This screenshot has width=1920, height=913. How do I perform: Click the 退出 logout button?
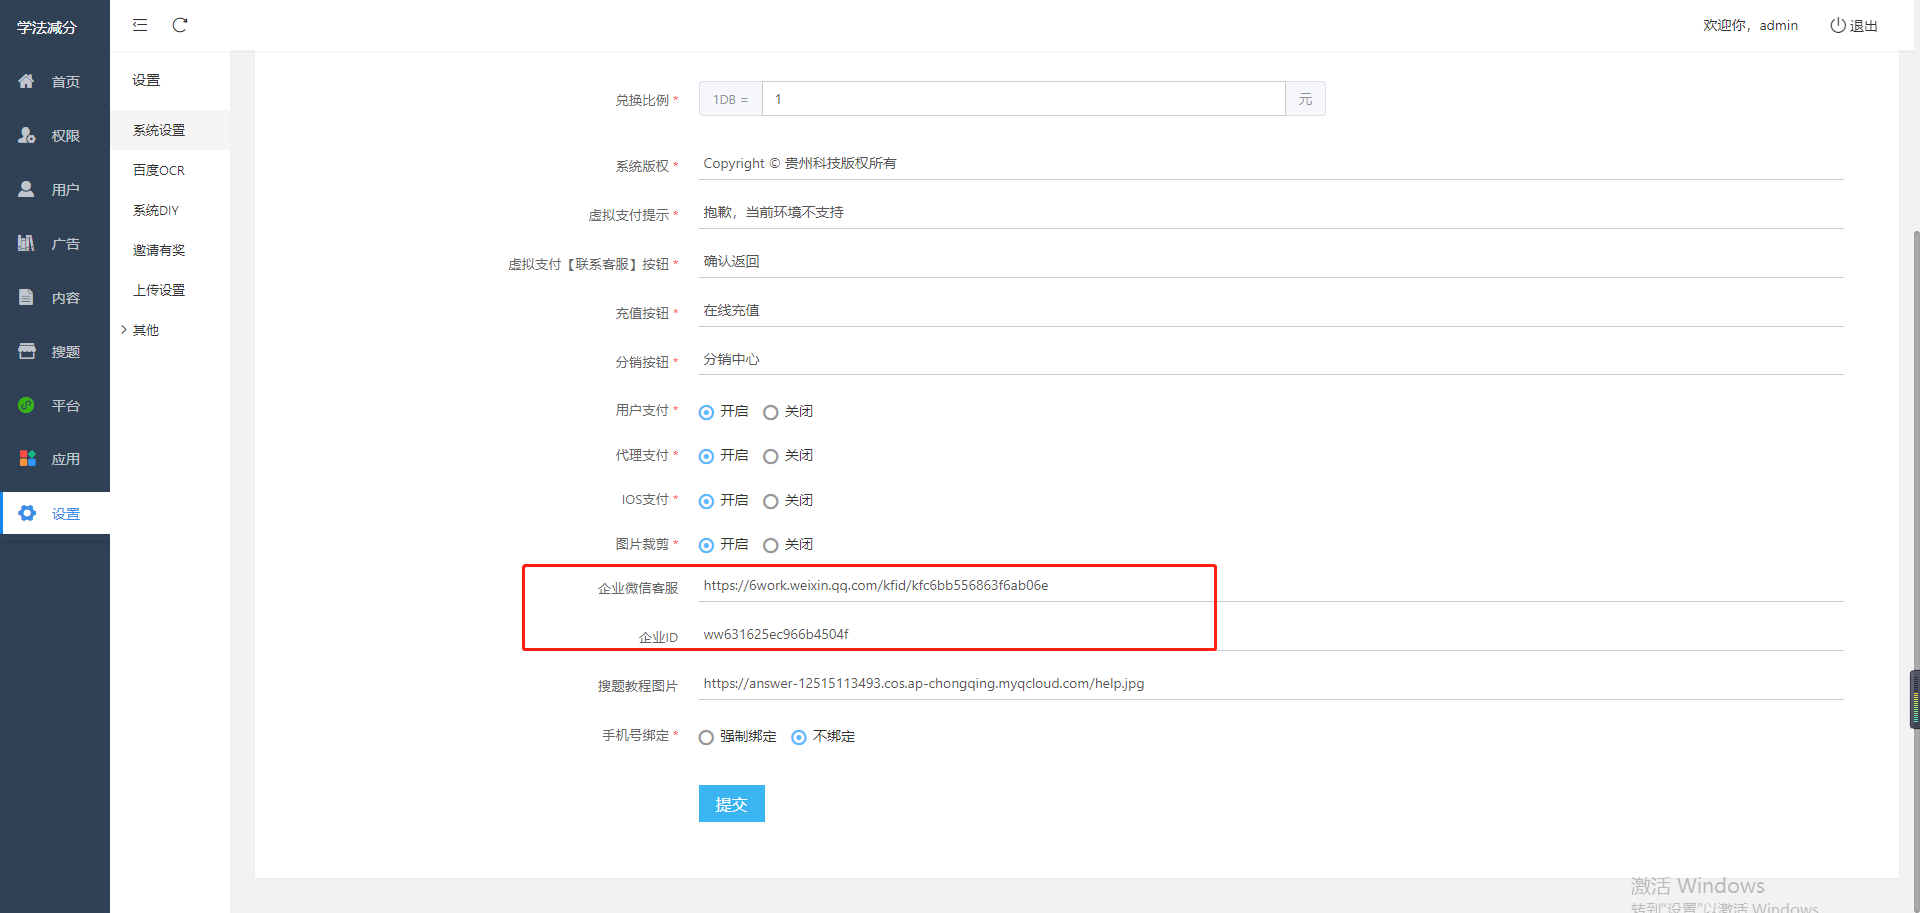click(x=1854, y=26)
